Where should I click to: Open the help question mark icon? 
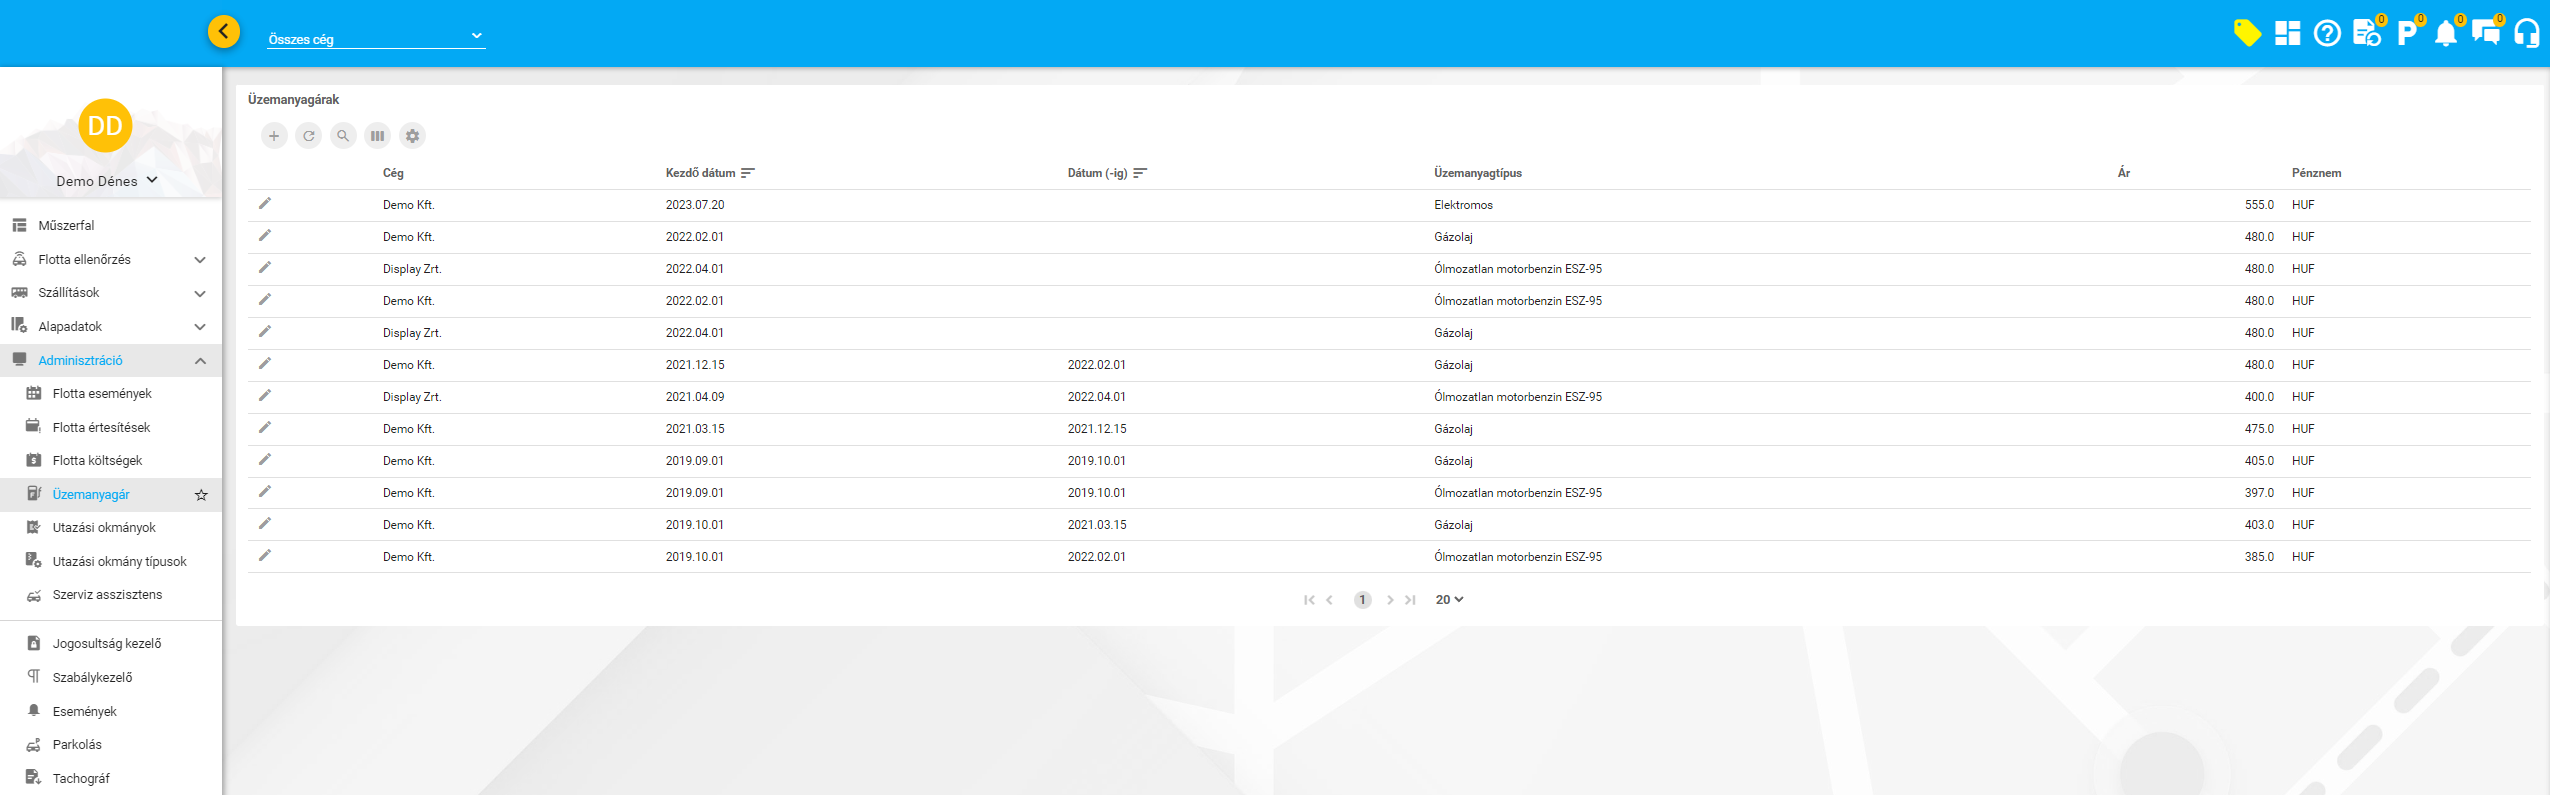point(2327,34)
